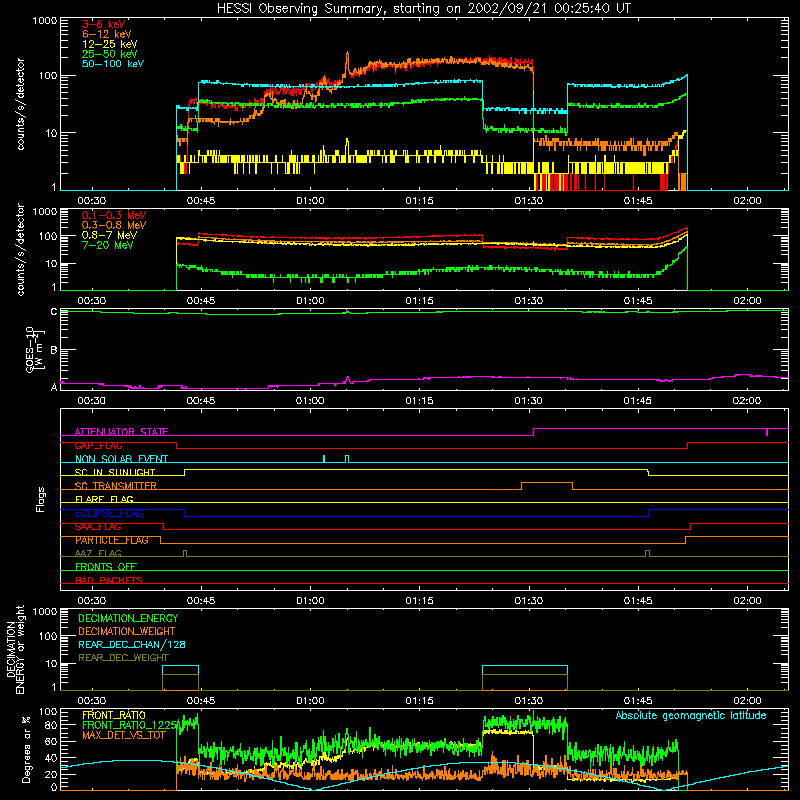
Task: Select the 6-12 keV legend label
Action: point(107,34)
